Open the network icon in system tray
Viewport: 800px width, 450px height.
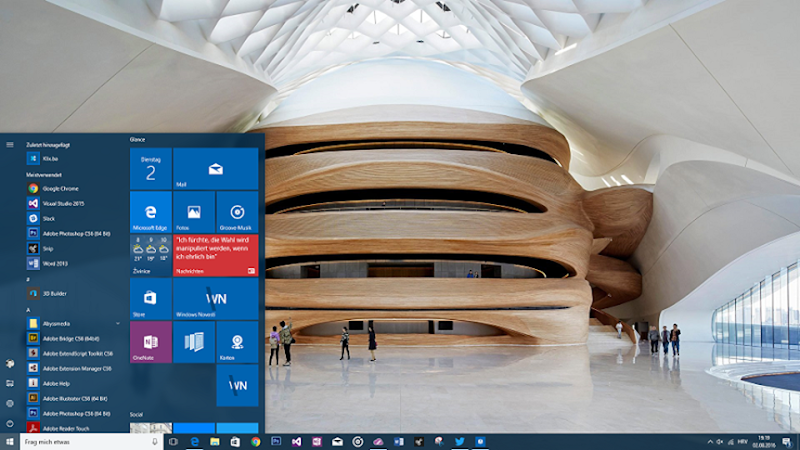tap(731, 442)
